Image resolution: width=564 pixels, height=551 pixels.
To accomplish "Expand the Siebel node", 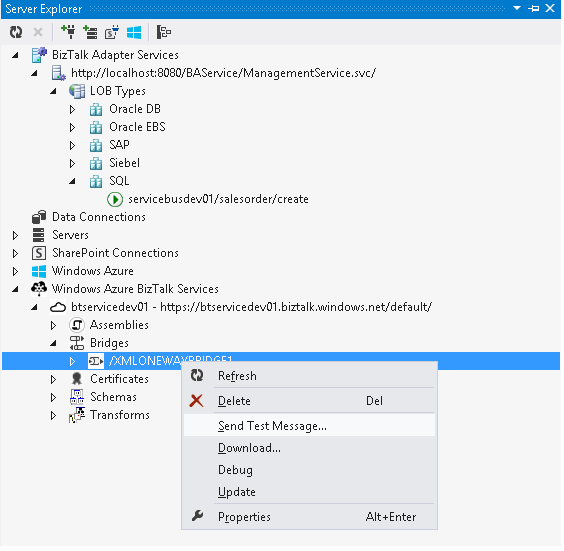I will (x=72, y=164).
